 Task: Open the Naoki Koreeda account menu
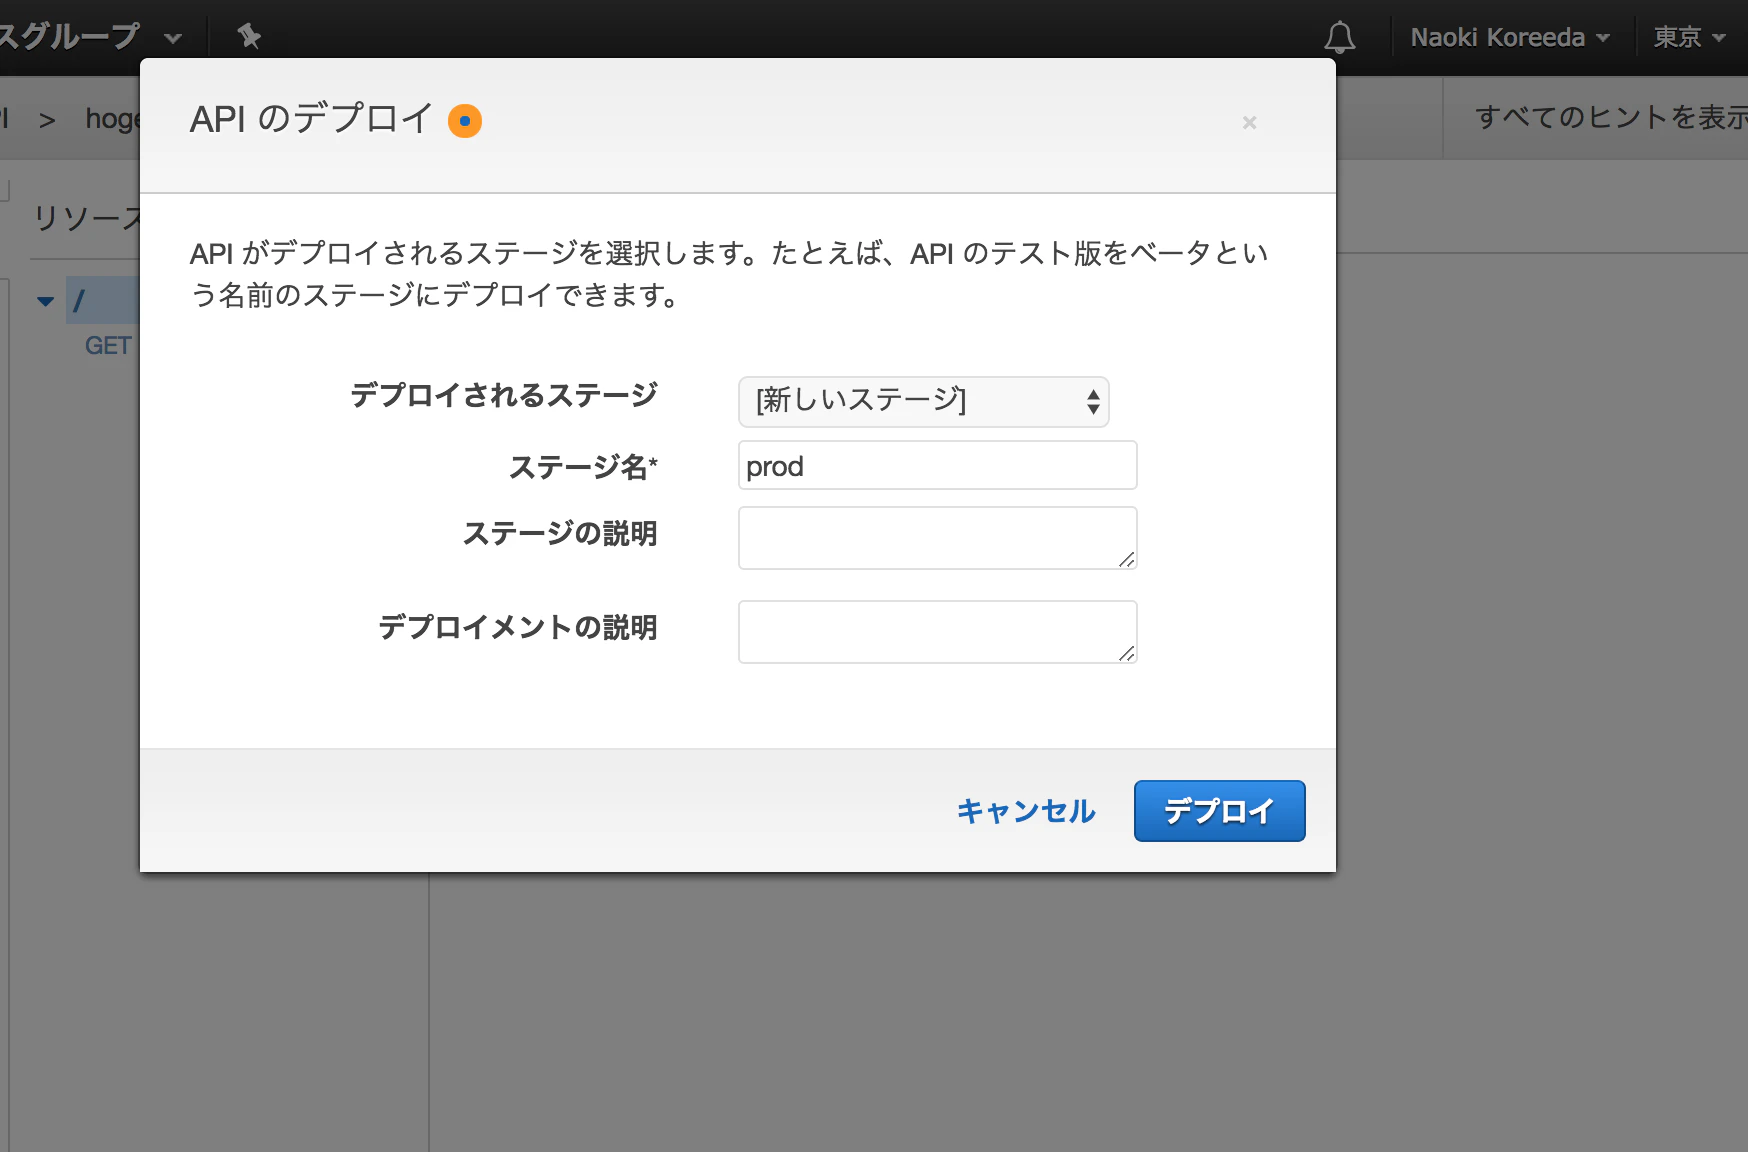[x=1509, y=37]
